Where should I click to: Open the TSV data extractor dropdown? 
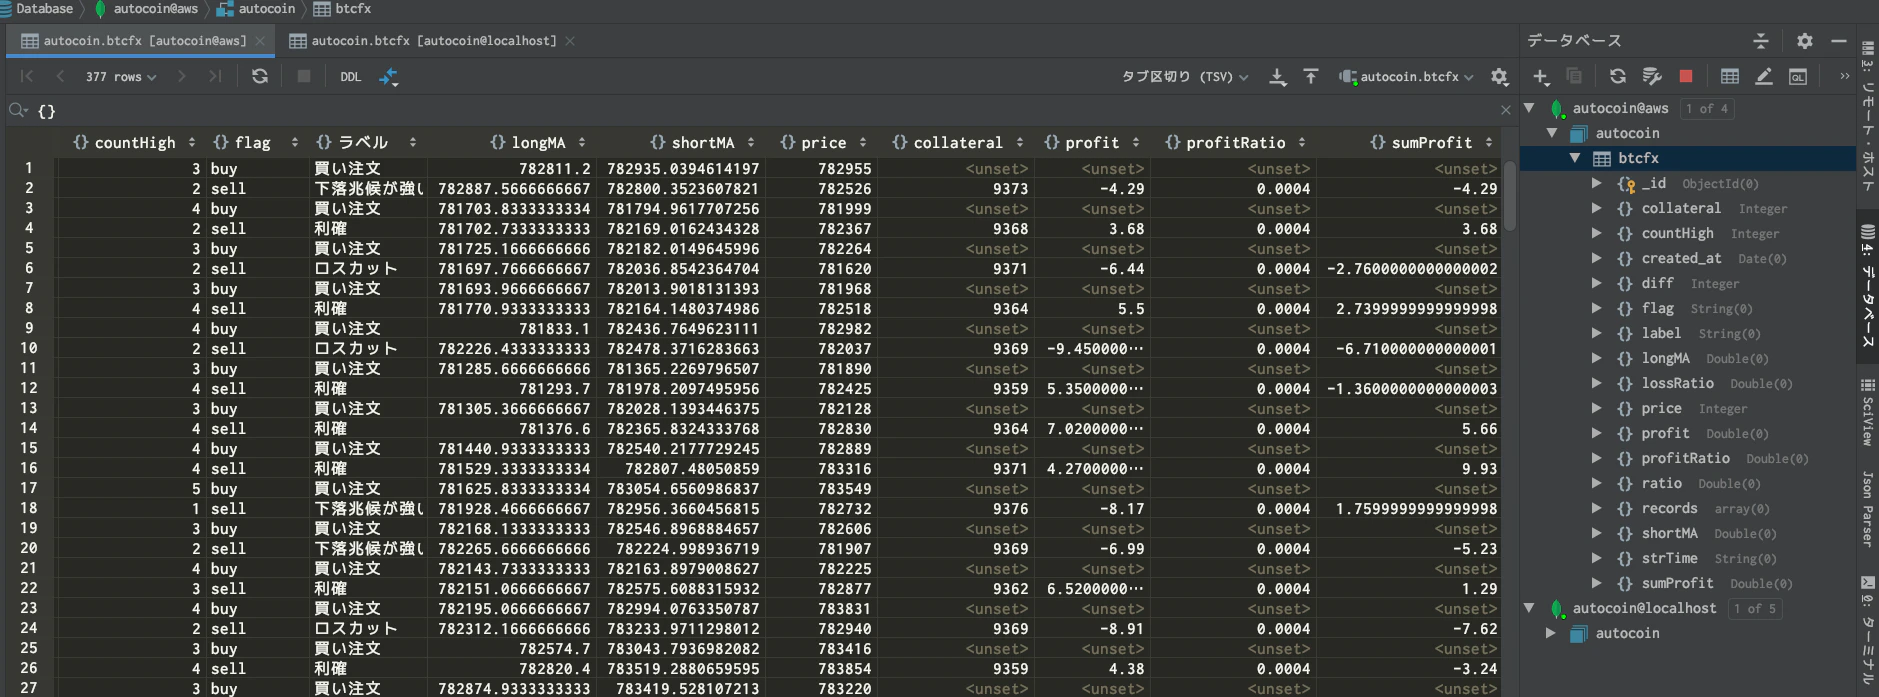coord(1185,76)
